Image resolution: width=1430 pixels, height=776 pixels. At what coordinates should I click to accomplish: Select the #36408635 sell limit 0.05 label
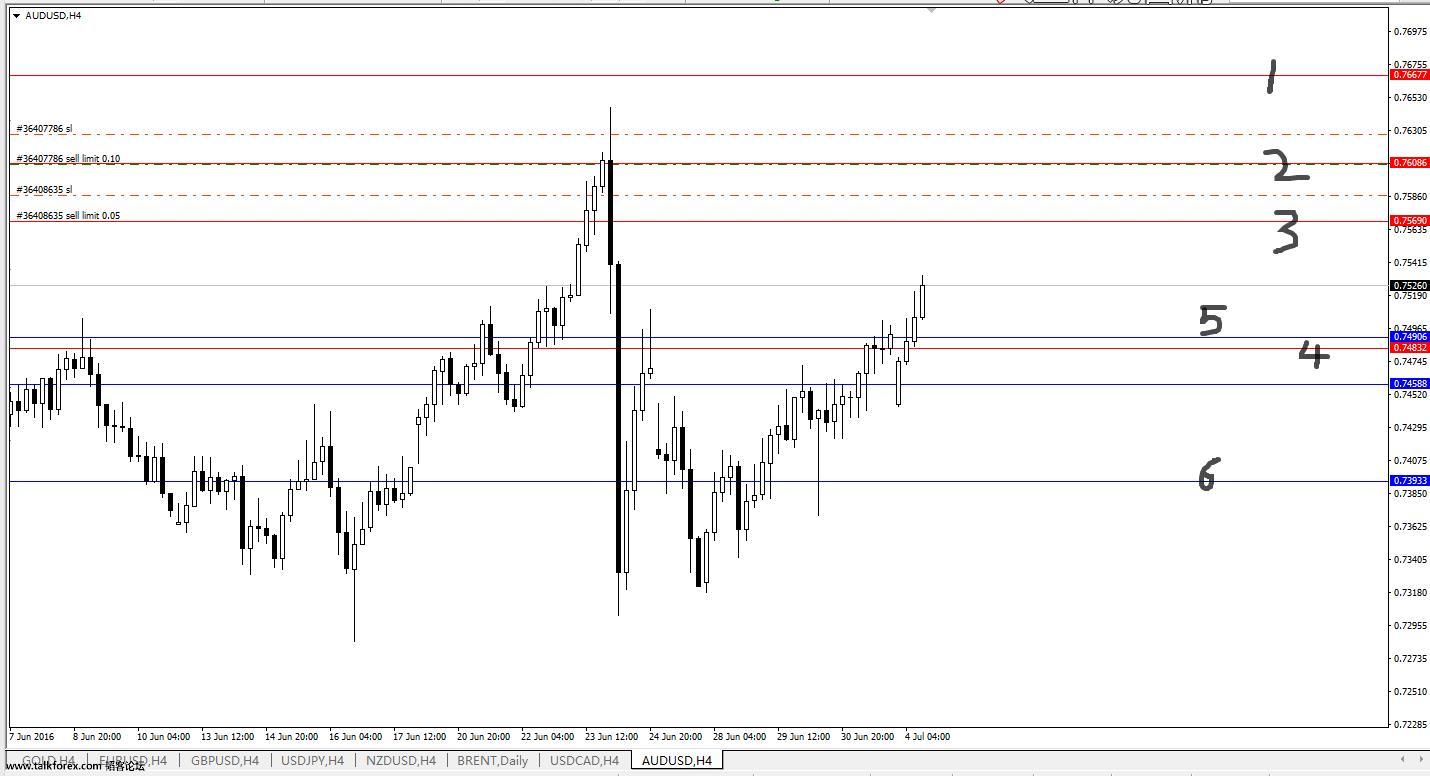(69, 216)
